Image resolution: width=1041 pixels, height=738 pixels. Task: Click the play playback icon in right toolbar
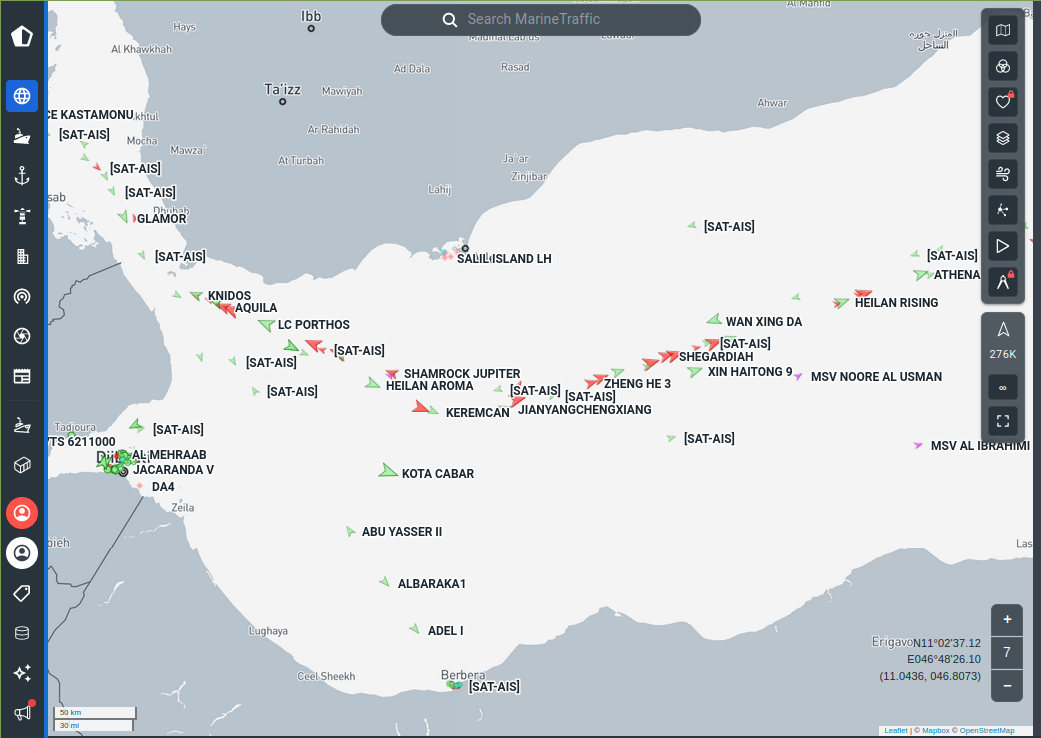pos(1002,246)
